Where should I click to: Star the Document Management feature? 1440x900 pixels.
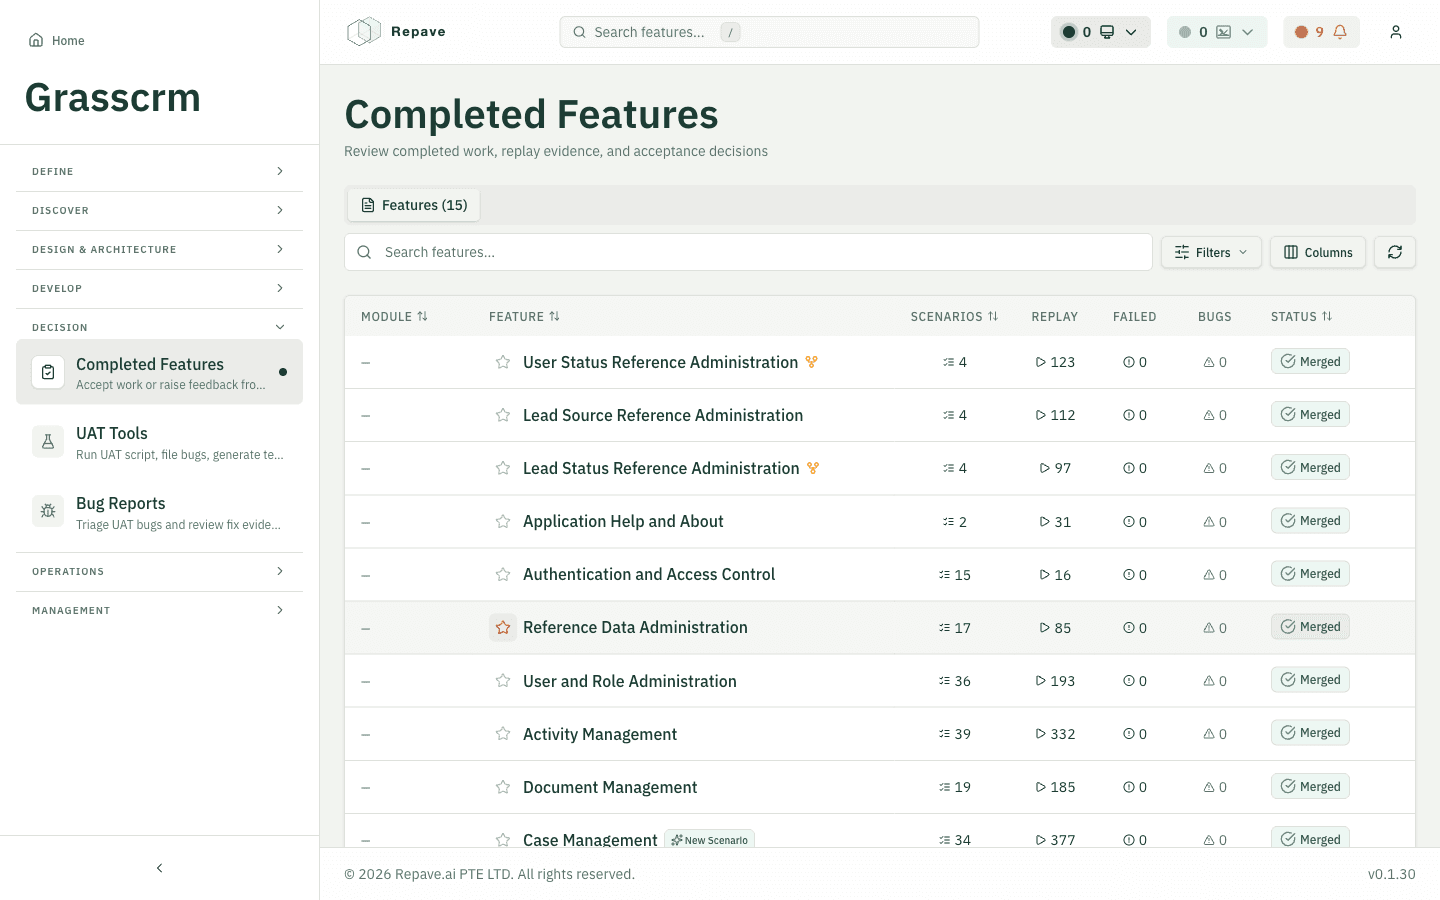[x=503, y=787]
